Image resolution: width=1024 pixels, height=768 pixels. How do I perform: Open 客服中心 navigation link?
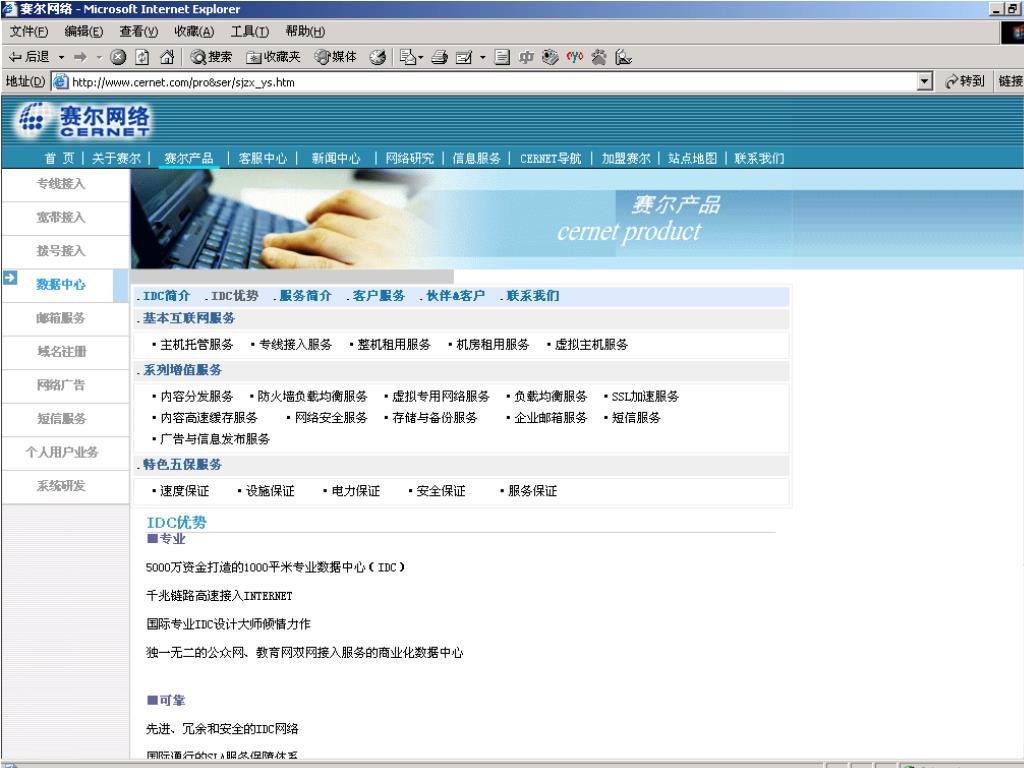(x=263, y=158)
